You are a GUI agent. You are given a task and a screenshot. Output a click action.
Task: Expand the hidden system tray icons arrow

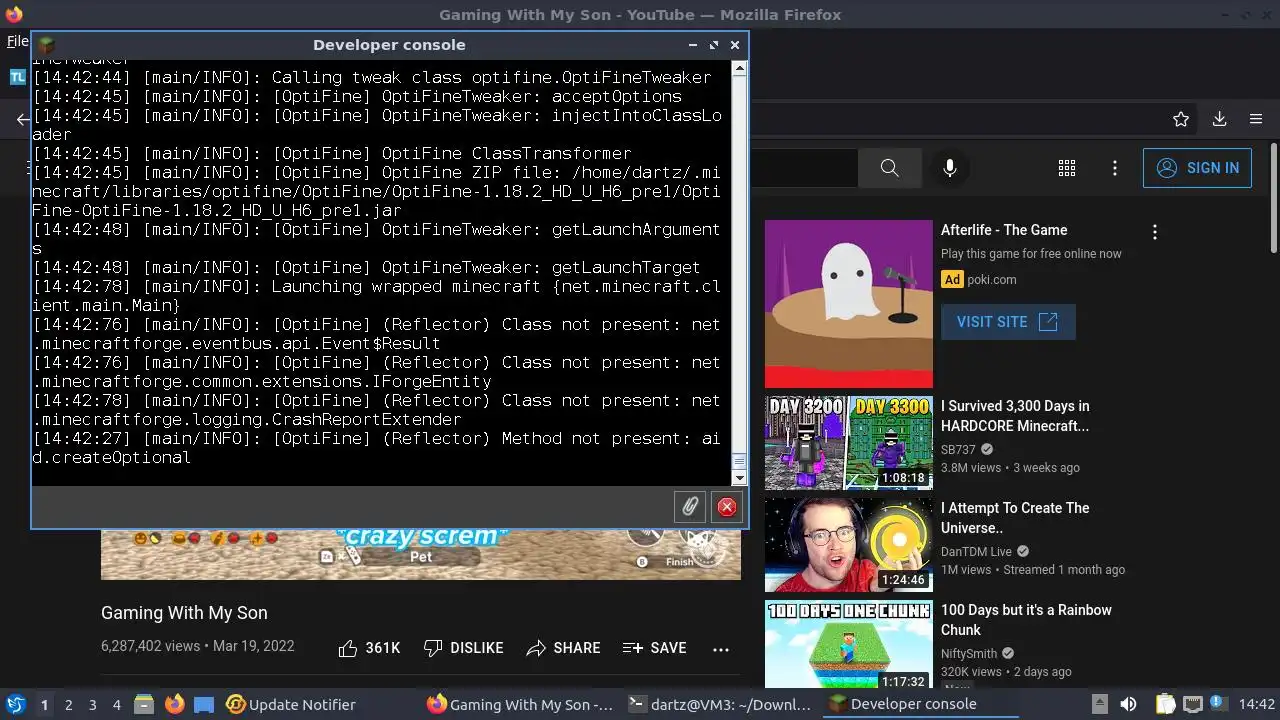[x=1099, y=704]
